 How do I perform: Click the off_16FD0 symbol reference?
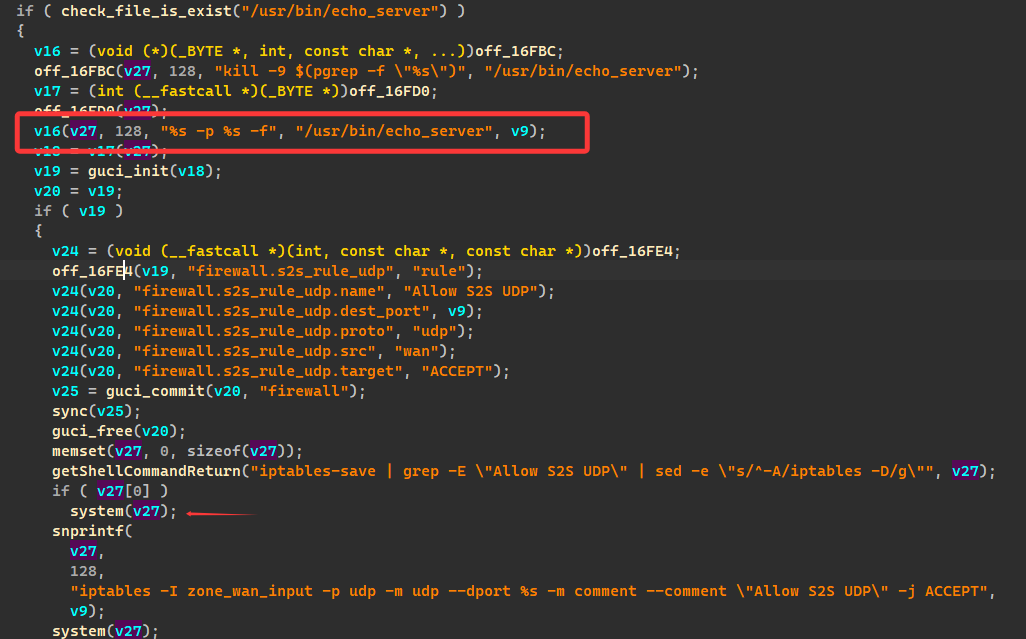(394, 91)
